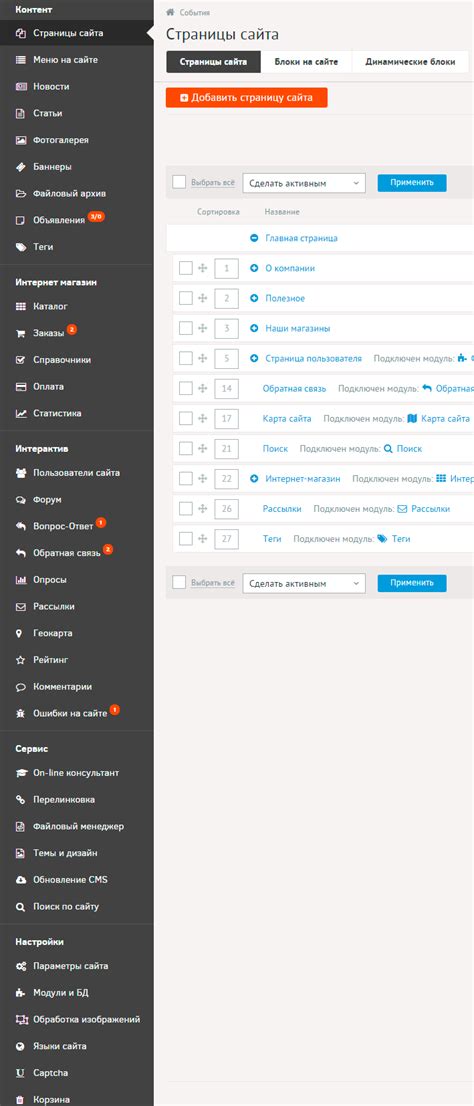Click the cloud icon for Обновление CMS
Image resolution: width=474 pixels, height=1106 pixels.
click(x=20, y=880)
